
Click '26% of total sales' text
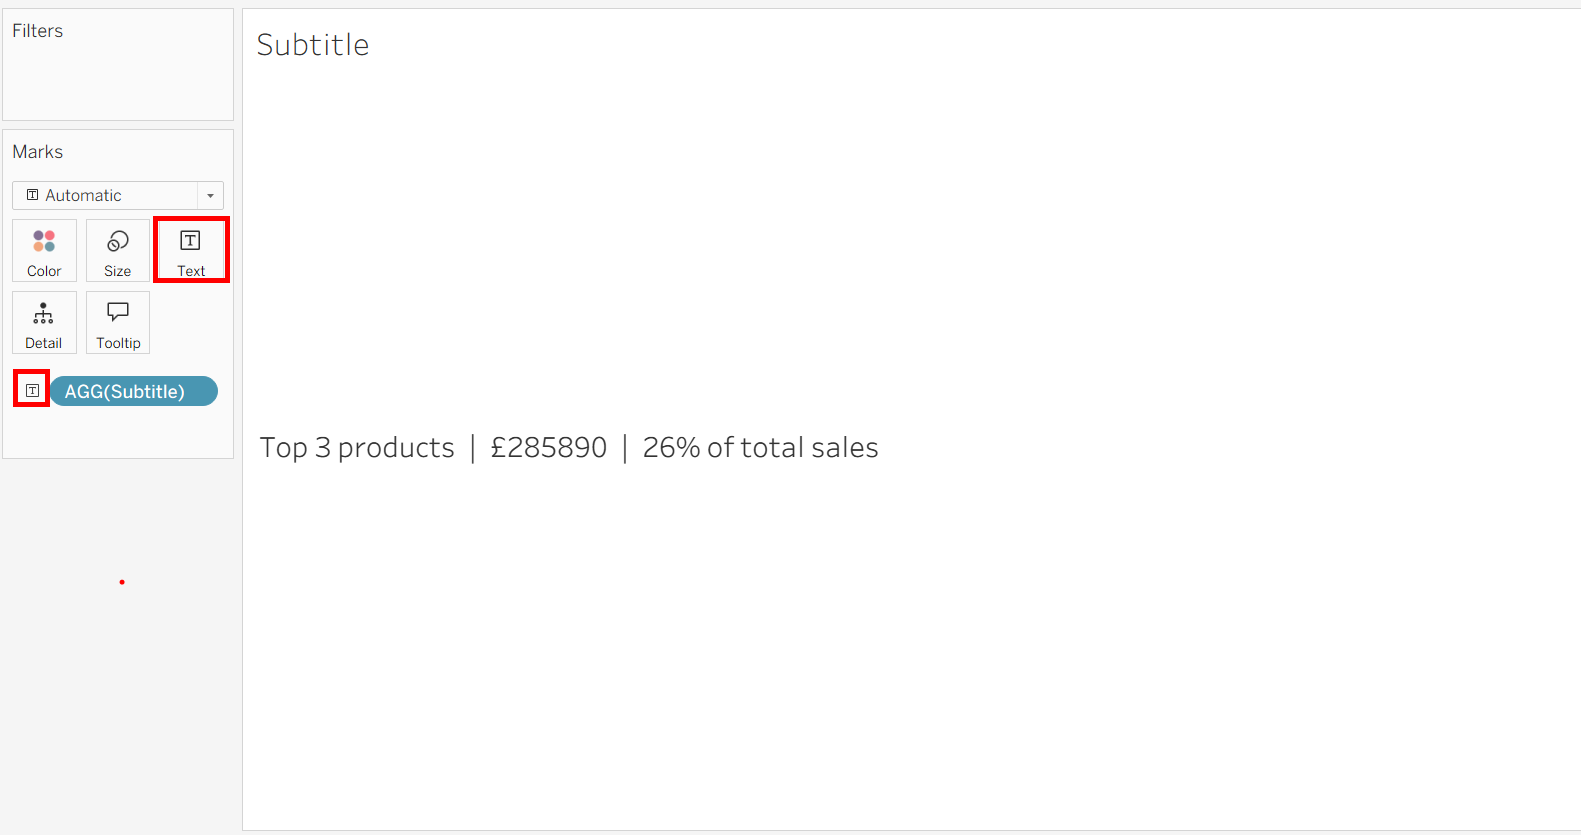760,448
